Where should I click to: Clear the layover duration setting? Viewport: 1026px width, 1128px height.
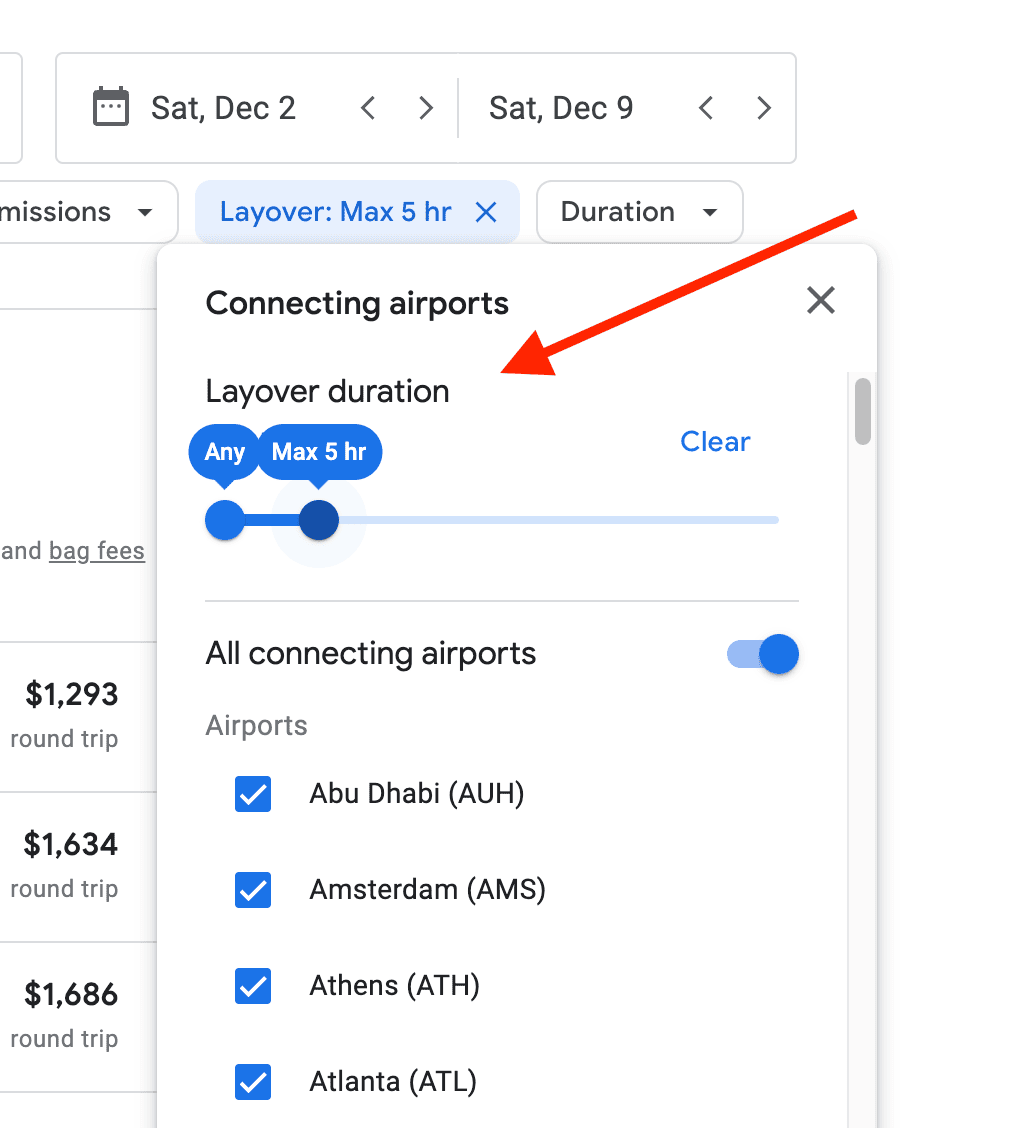click(x=715, y=442)
